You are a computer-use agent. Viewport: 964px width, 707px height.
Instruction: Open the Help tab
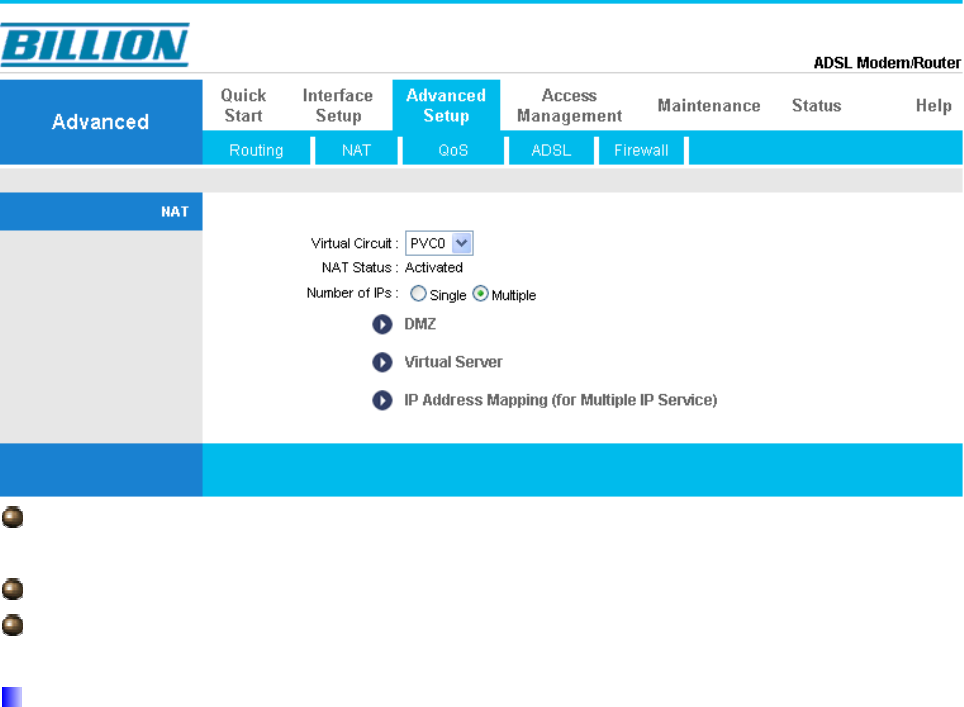tap(933, 106)
